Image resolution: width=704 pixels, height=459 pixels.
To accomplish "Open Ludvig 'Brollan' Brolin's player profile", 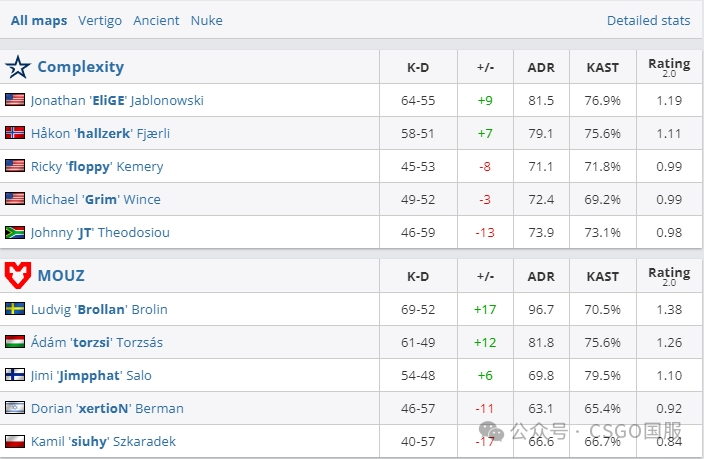I will tap(99, 309).
